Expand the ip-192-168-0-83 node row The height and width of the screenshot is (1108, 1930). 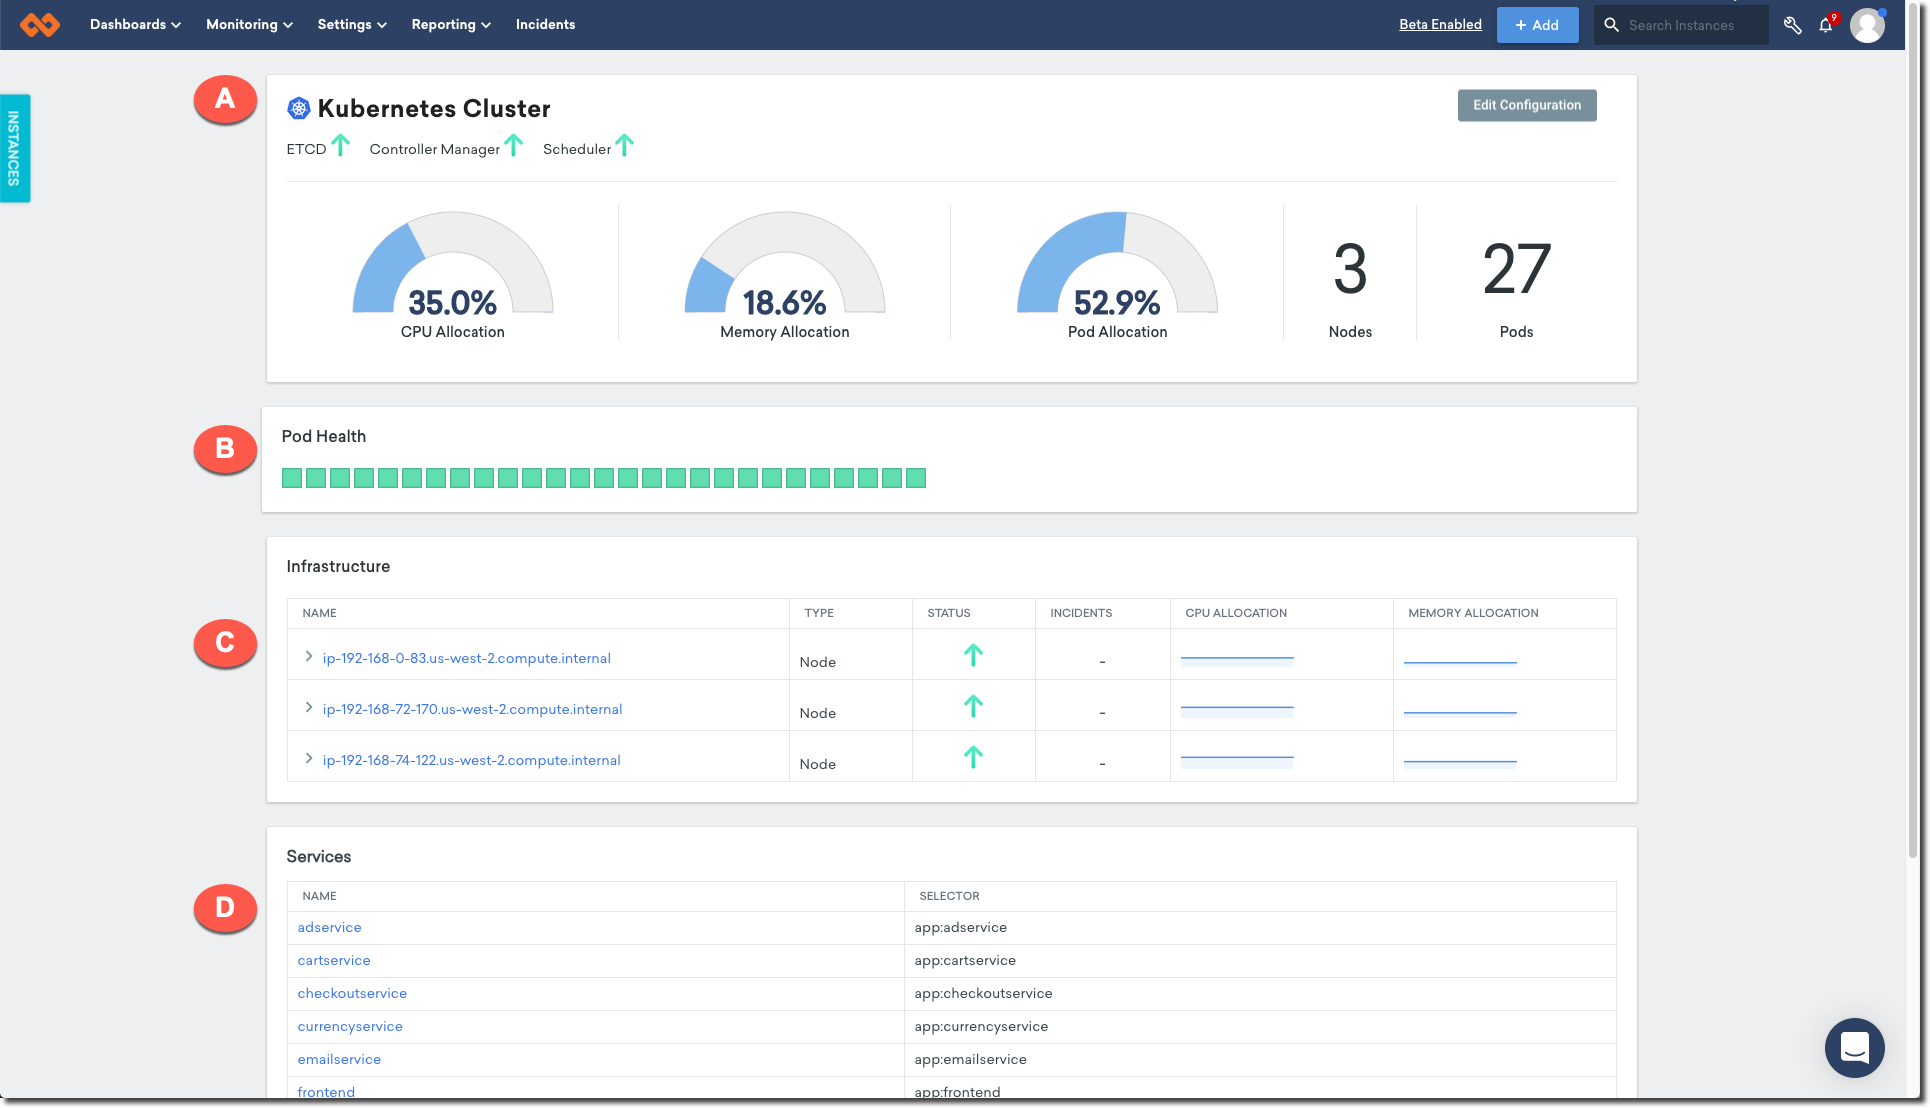coord(309,656)
